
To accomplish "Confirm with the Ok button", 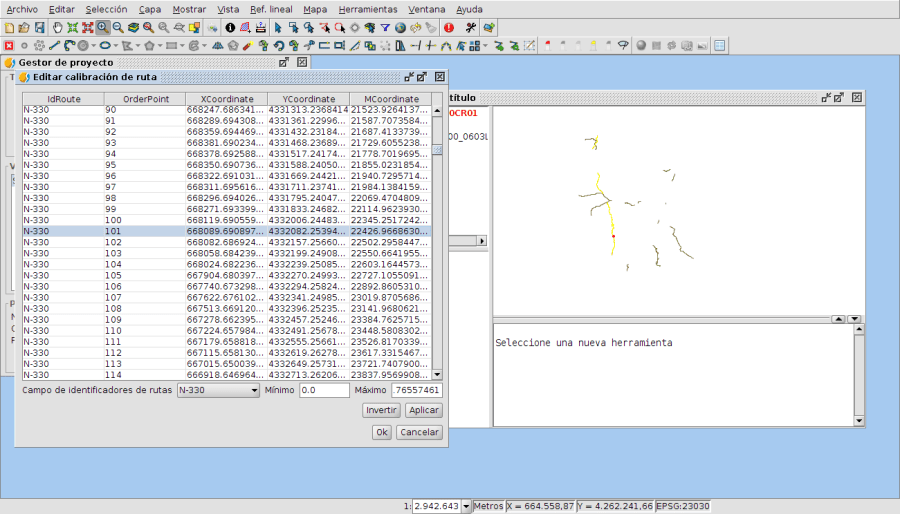I will click(381, 432).
